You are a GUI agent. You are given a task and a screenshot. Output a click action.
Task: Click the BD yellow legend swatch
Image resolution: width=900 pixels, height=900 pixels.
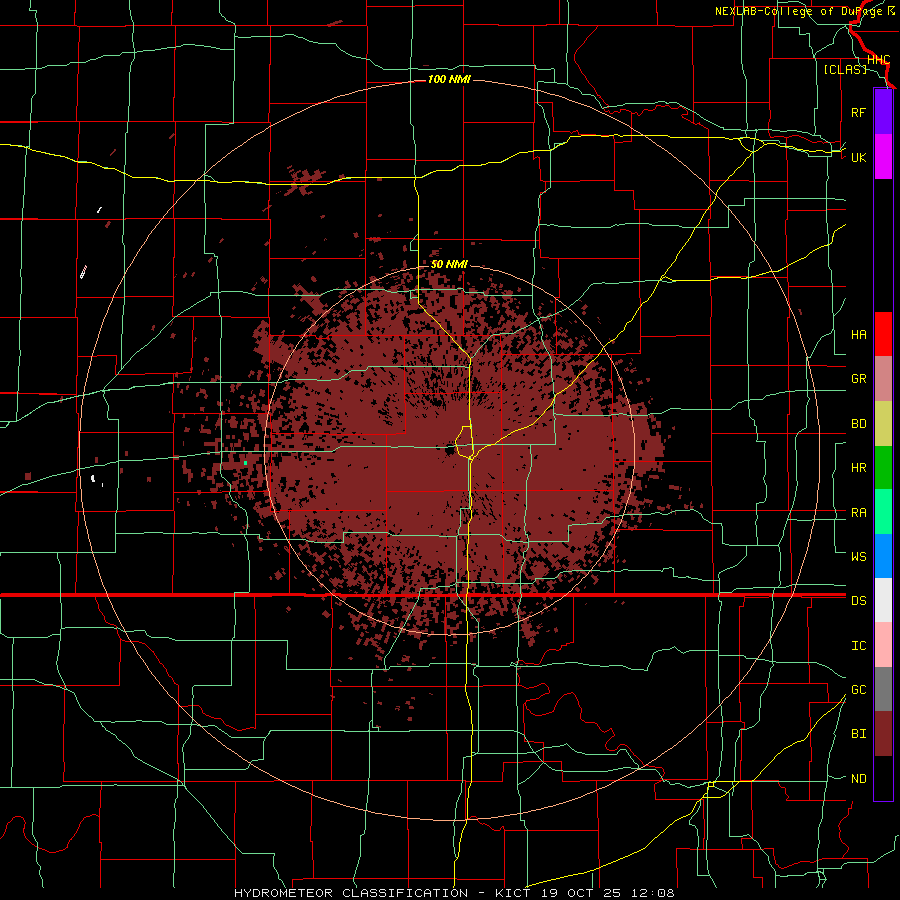(x=883, y=424)
